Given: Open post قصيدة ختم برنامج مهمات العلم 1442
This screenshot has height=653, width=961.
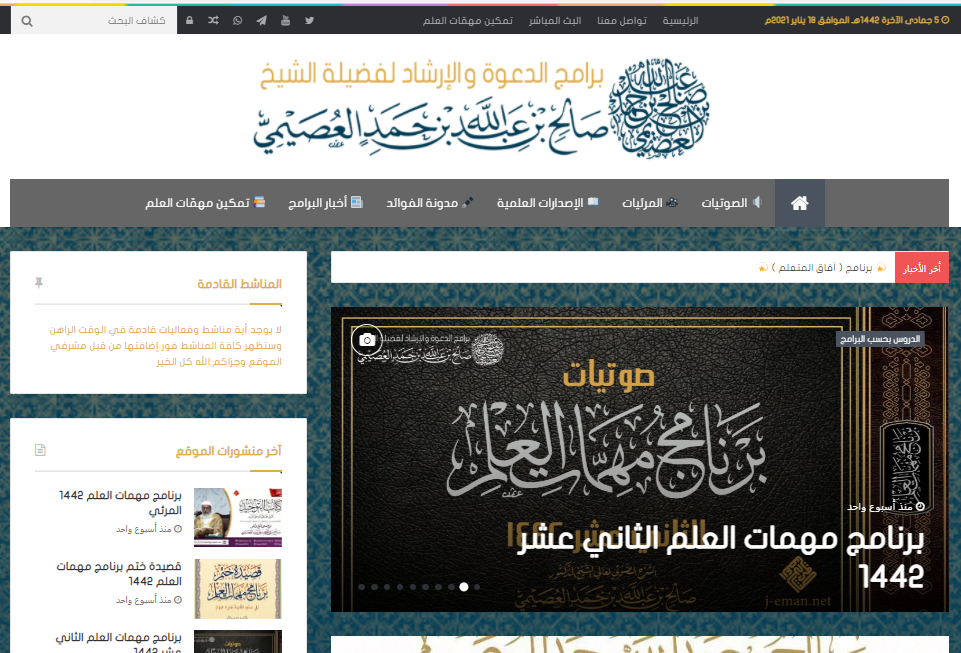Looking at the screenshot, I should tap(119, 574).
